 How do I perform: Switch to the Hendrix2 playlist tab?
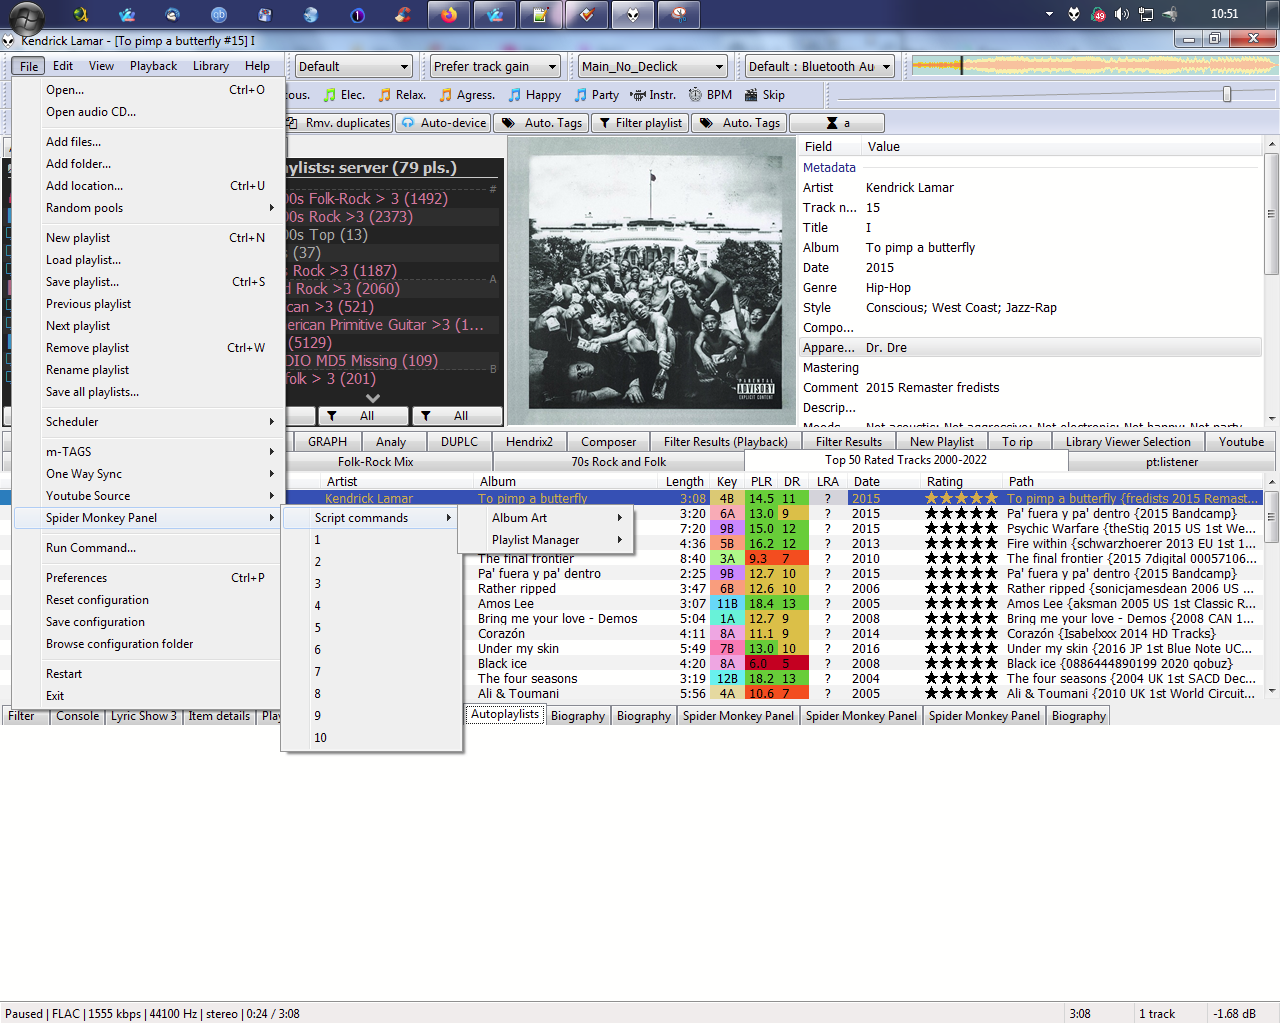[529, 442]
